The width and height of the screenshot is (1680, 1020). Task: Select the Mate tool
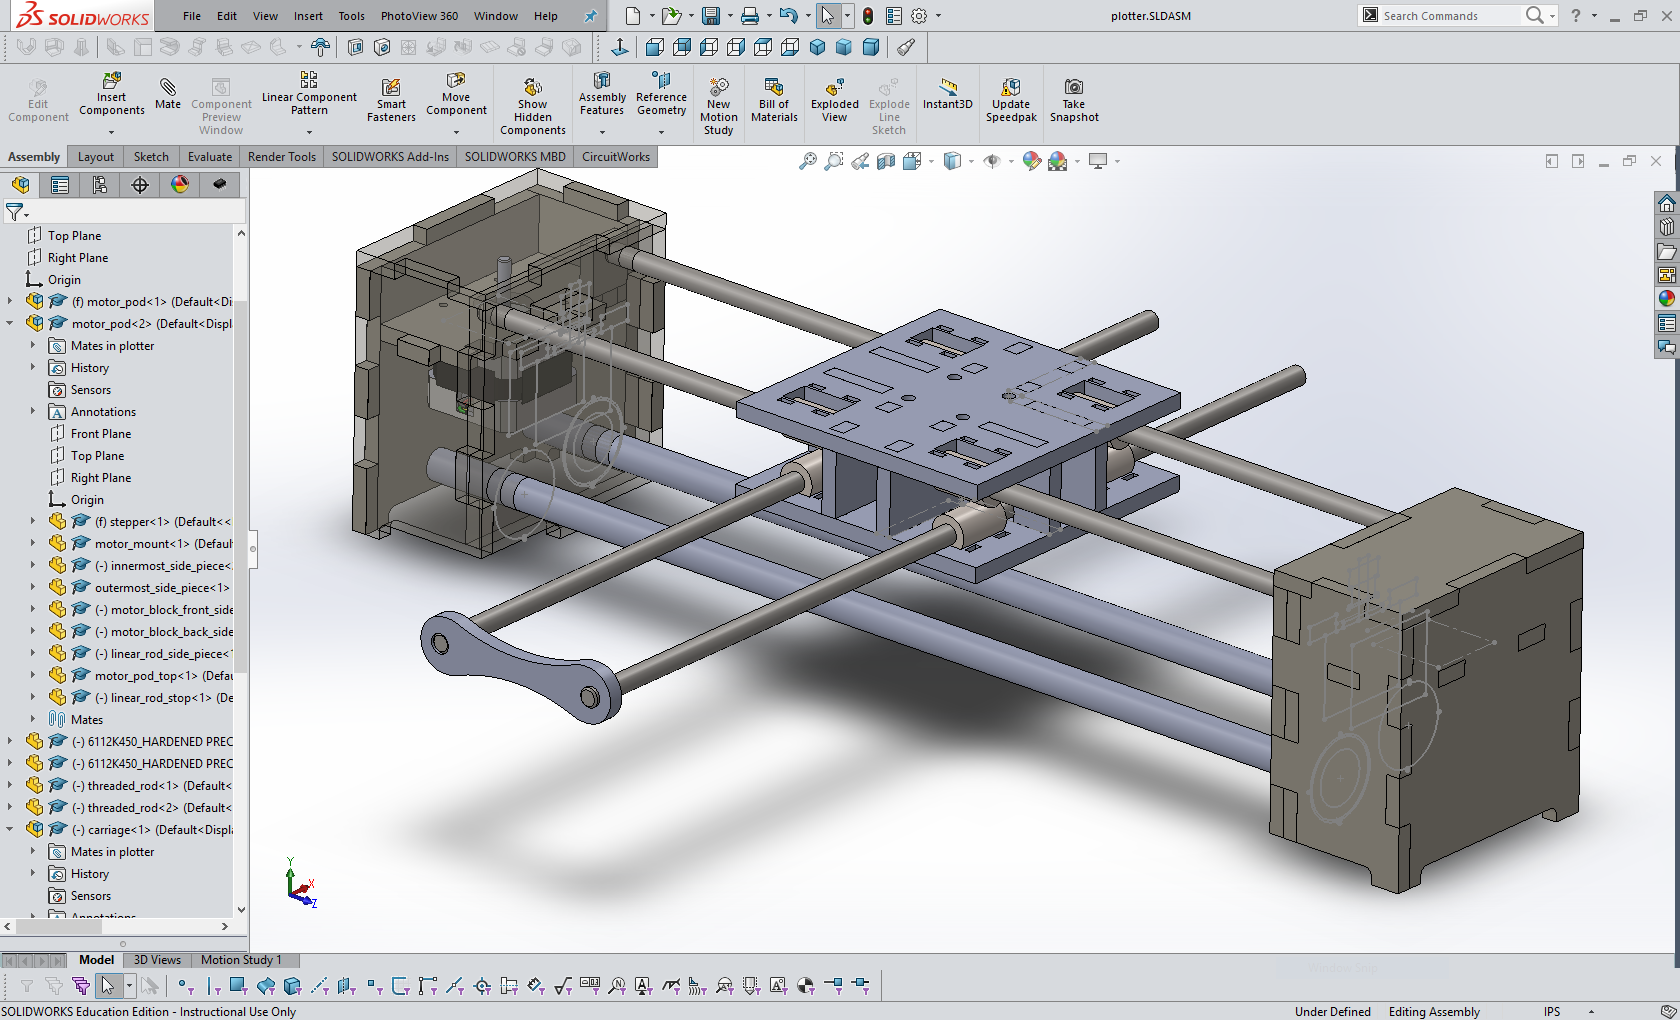tap(168, 93)
